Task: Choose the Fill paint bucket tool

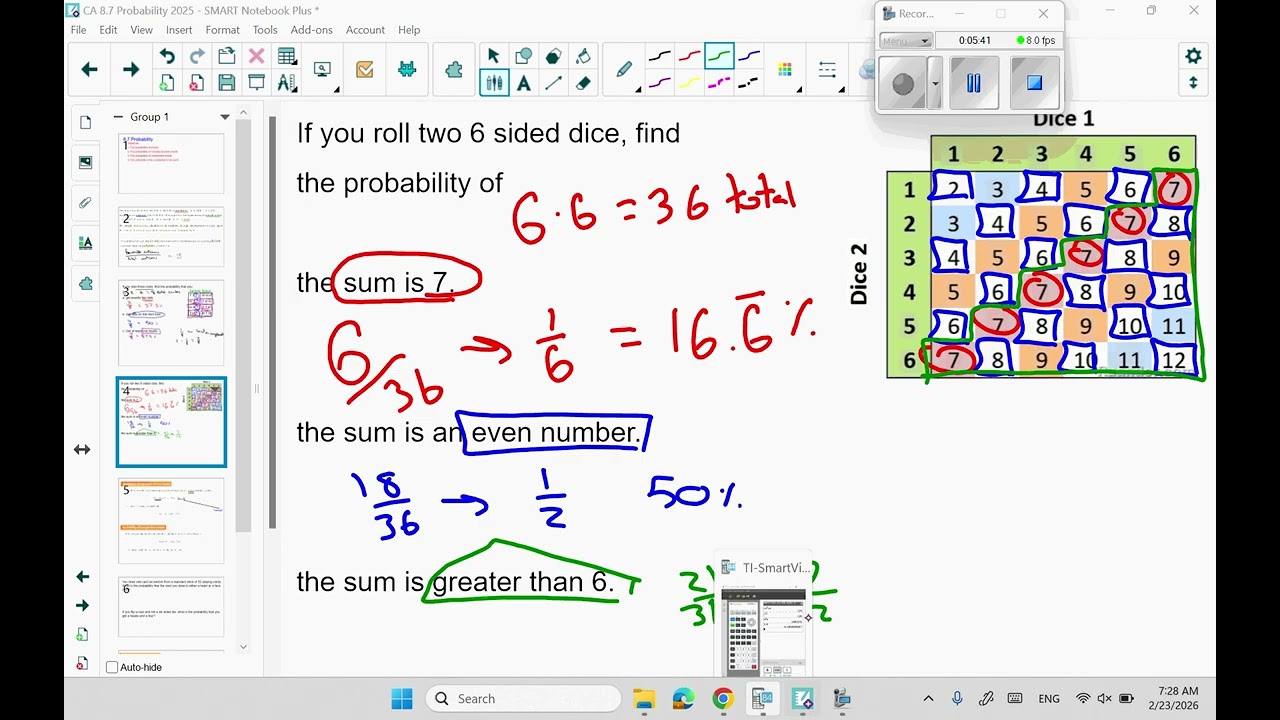Action: tap(583, 56)
